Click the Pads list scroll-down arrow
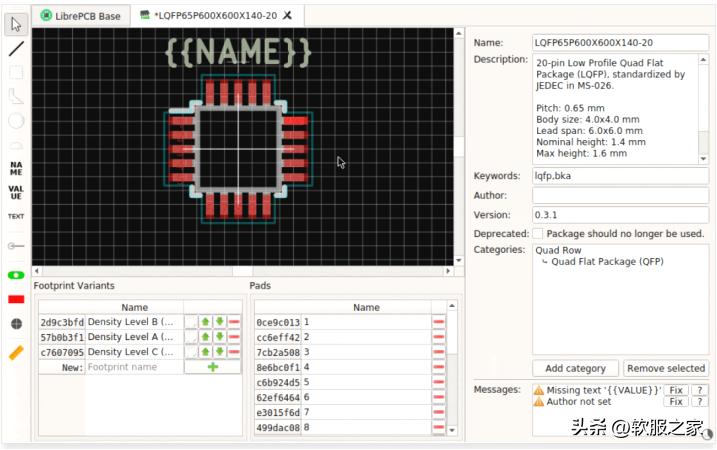The height and width of the screenshot is (450, 717). (x=452, y=431)
